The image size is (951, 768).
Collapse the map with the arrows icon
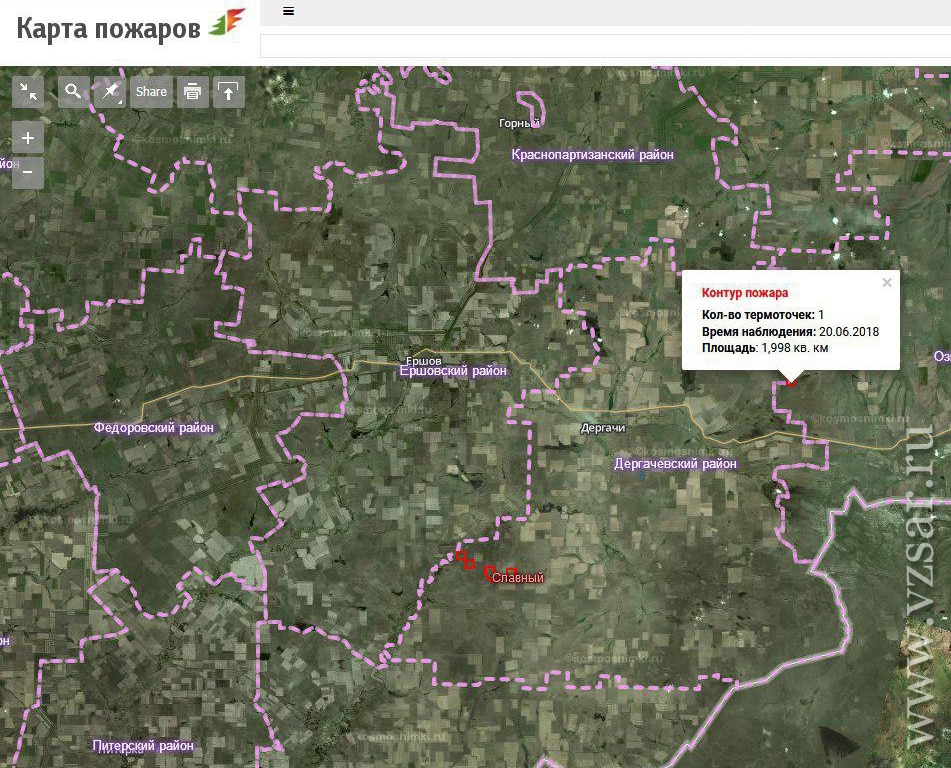[29, 92]
